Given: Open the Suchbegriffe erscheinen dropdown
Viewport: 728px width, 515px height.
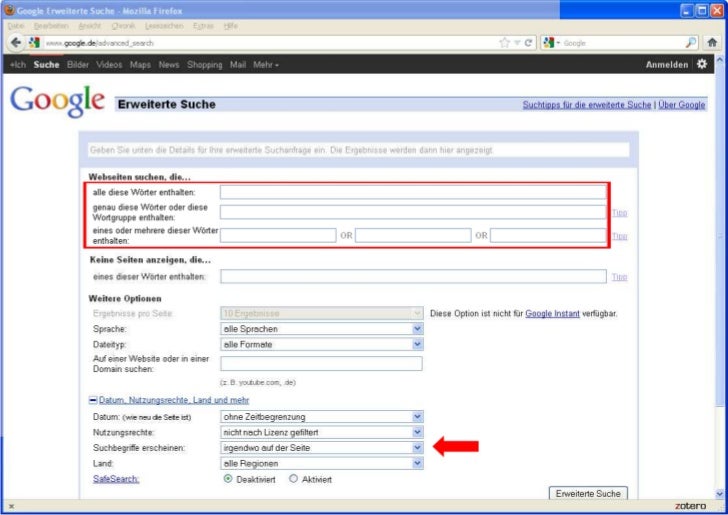Looking at the screenshot, I should click(x=321, y=448).
